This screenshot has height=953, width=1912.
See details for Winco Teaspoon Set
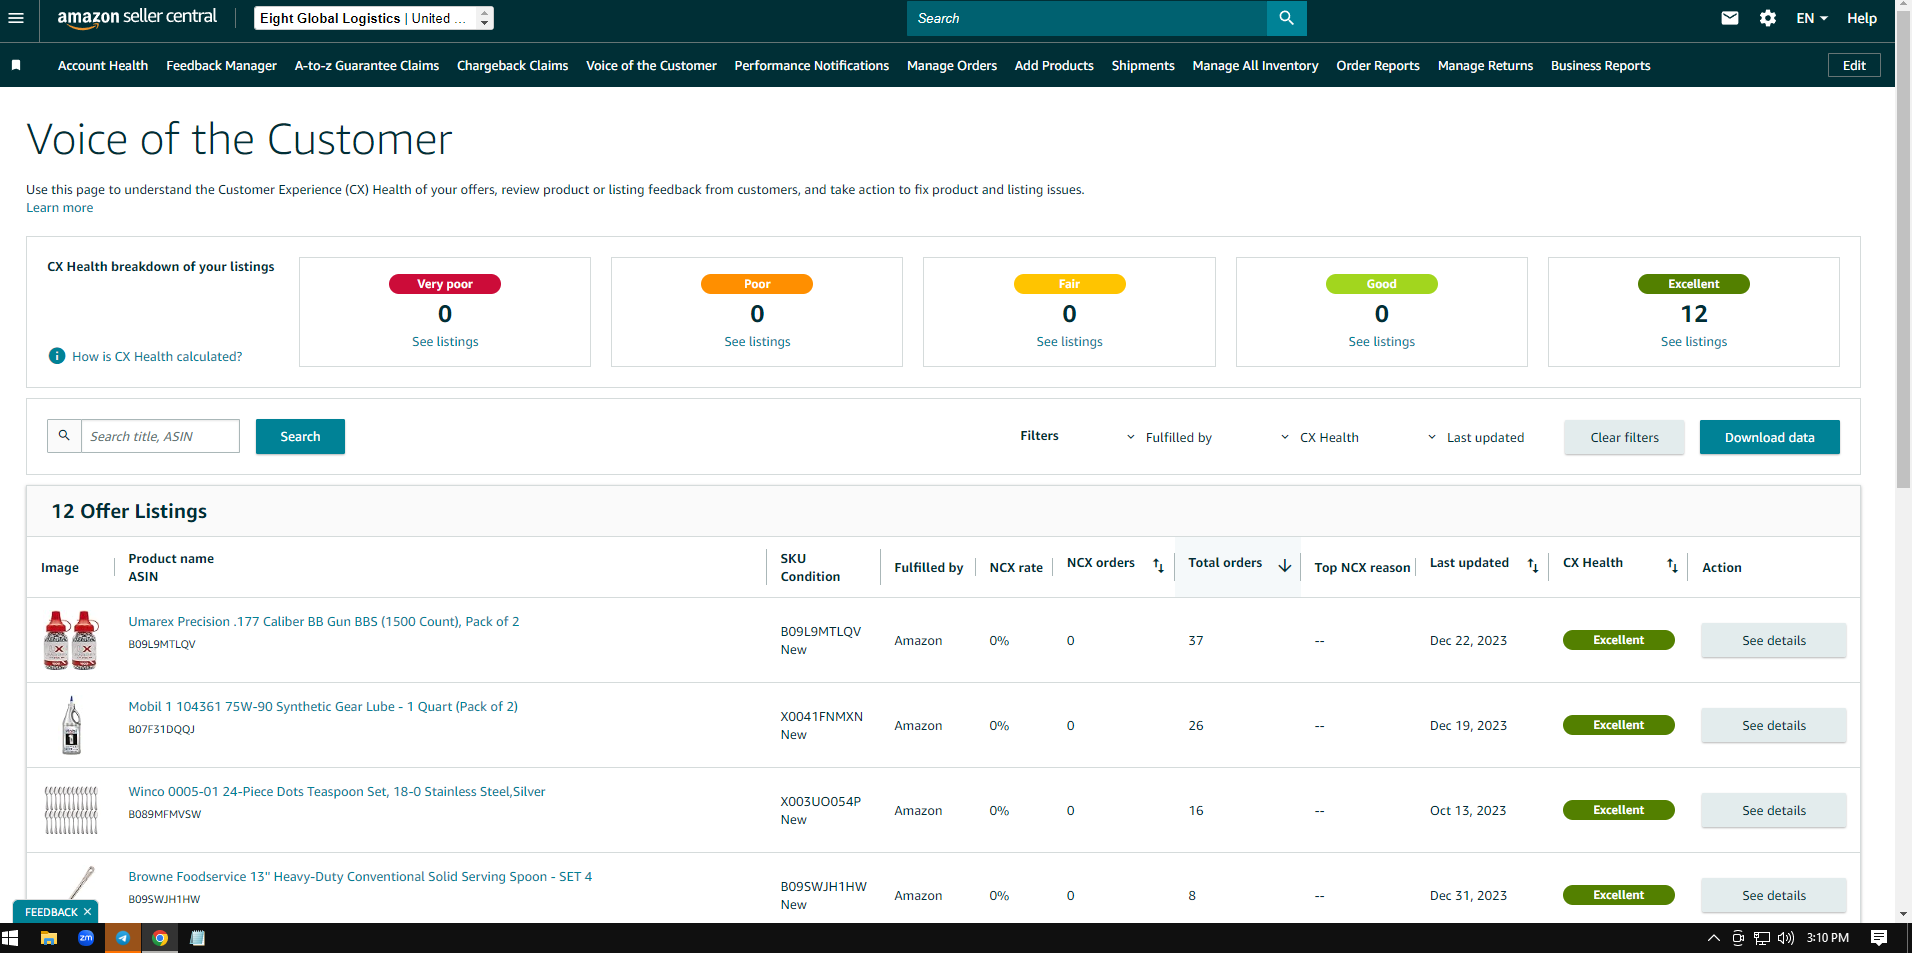(1773, 810)
